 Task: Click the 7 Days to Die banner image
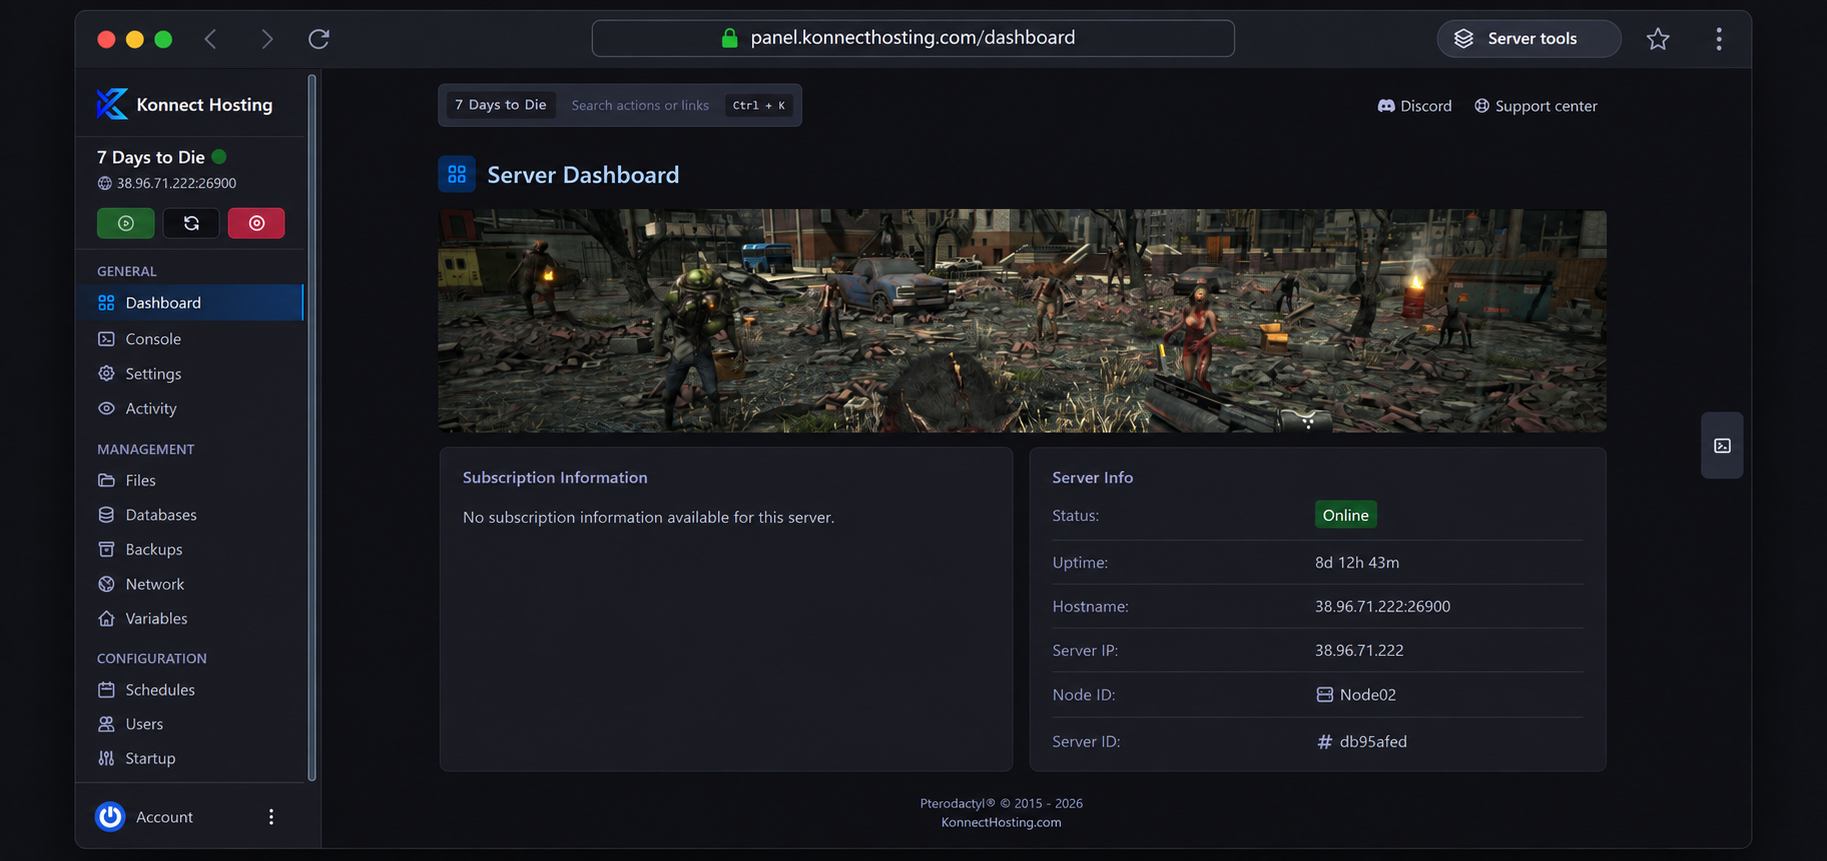coord(1022,321)
